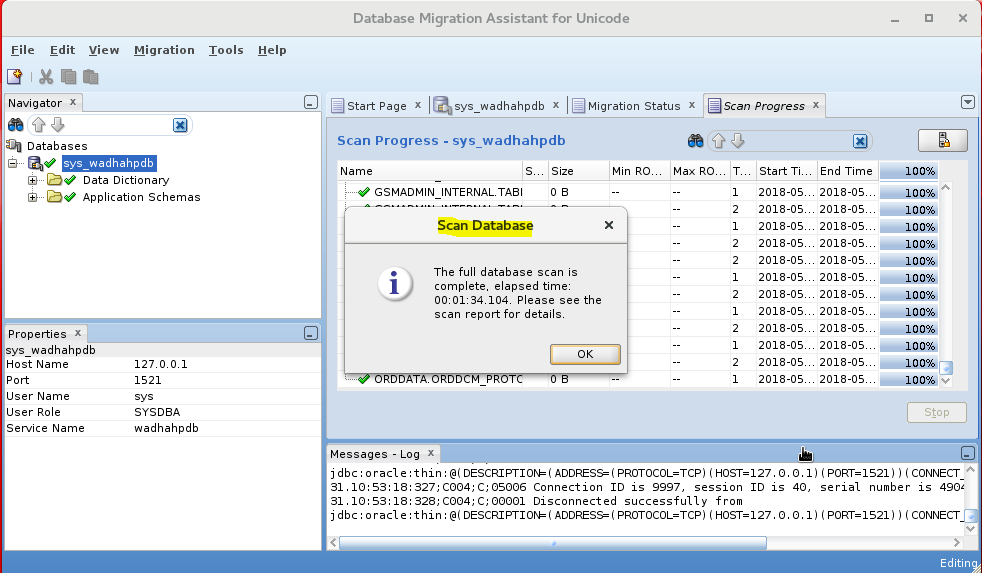Image resolution: width=982 pixels, height=573 pixels.
Task: Click the End Time column header
Action: pyautogui.click(x=847, y=171)
